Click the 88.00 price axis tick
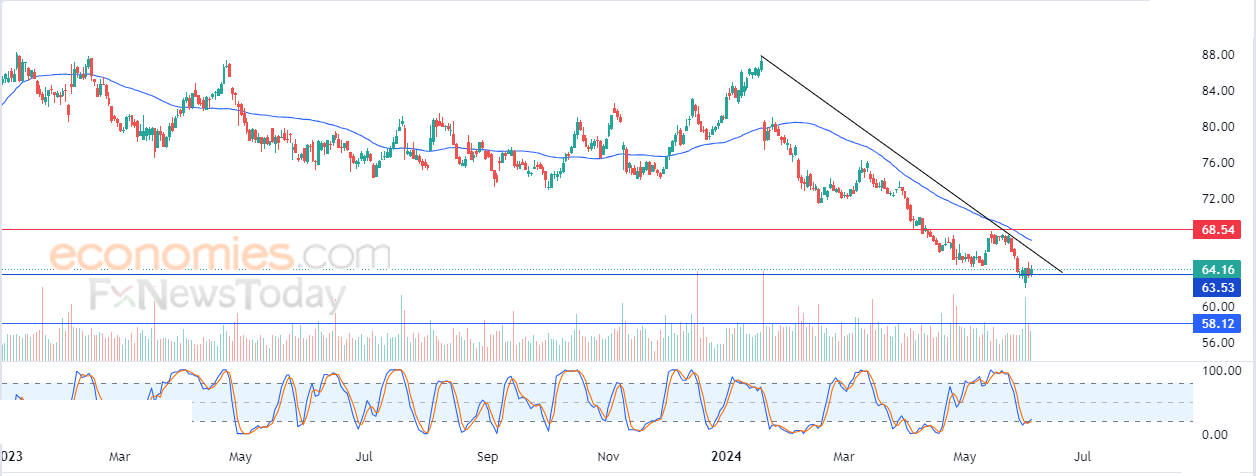 tap(1216, 55)
